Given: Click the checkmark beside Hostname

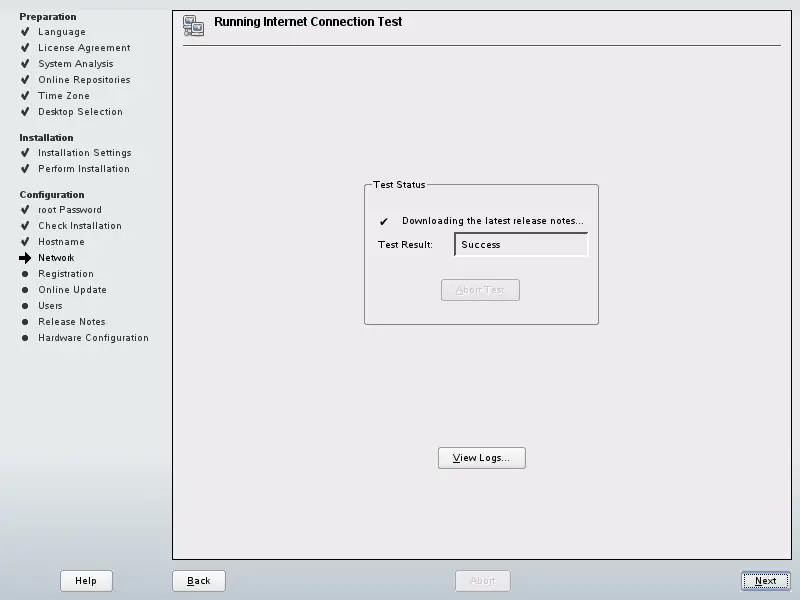Looking at the screenshot, I should [x=25, y=241].
